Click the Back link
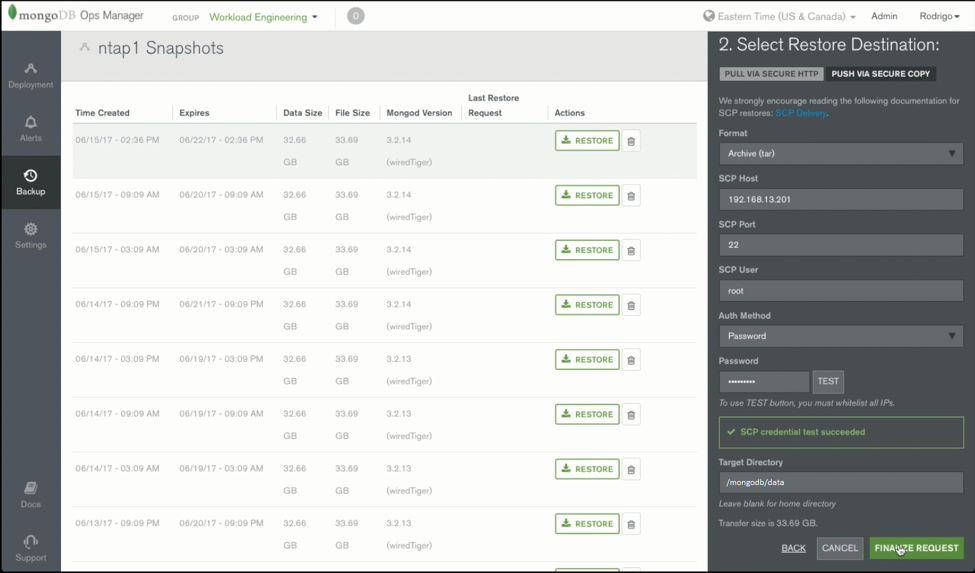 [793, 548]
